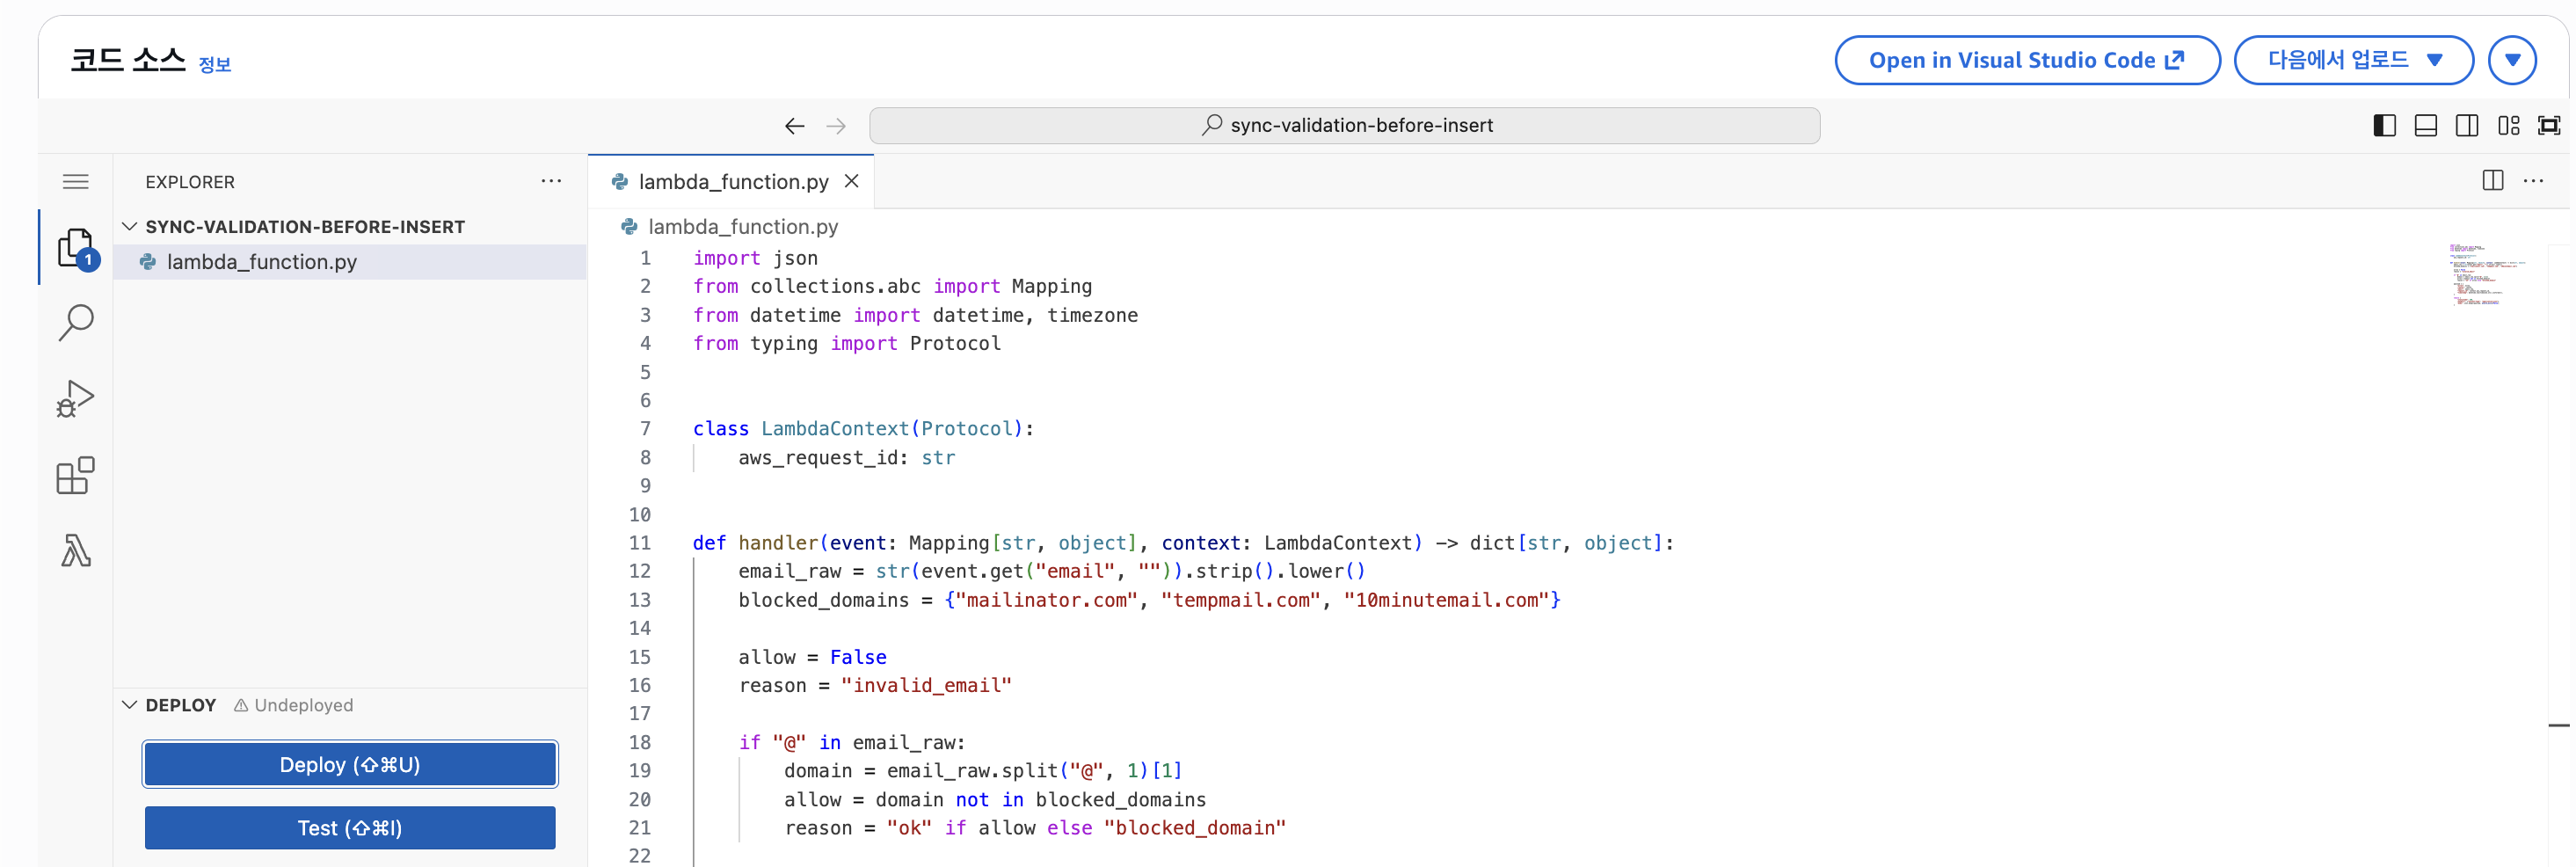The image size is (2576, 867).
Task: Click the 'class LambdaContext(Protocol):' line
Action: coord(863,429)
